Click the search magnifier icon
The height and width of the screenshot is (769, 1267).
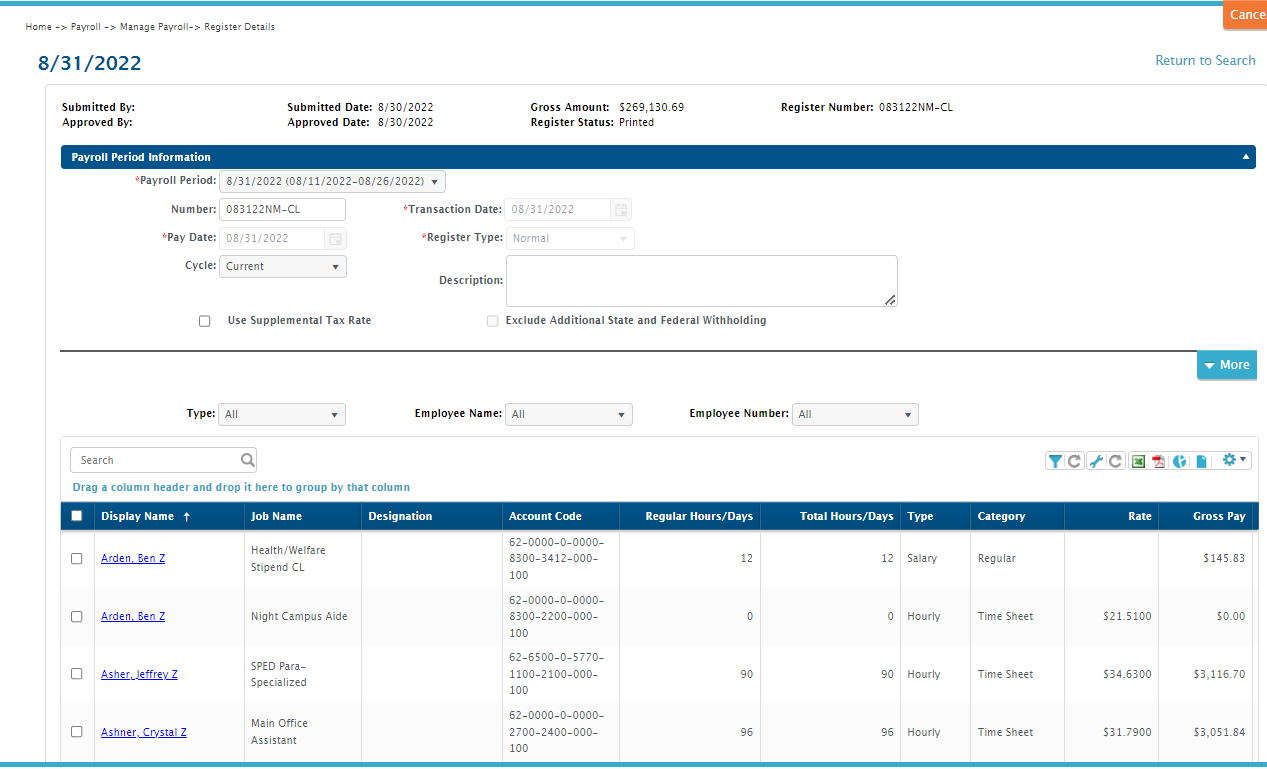click(247, 460)
